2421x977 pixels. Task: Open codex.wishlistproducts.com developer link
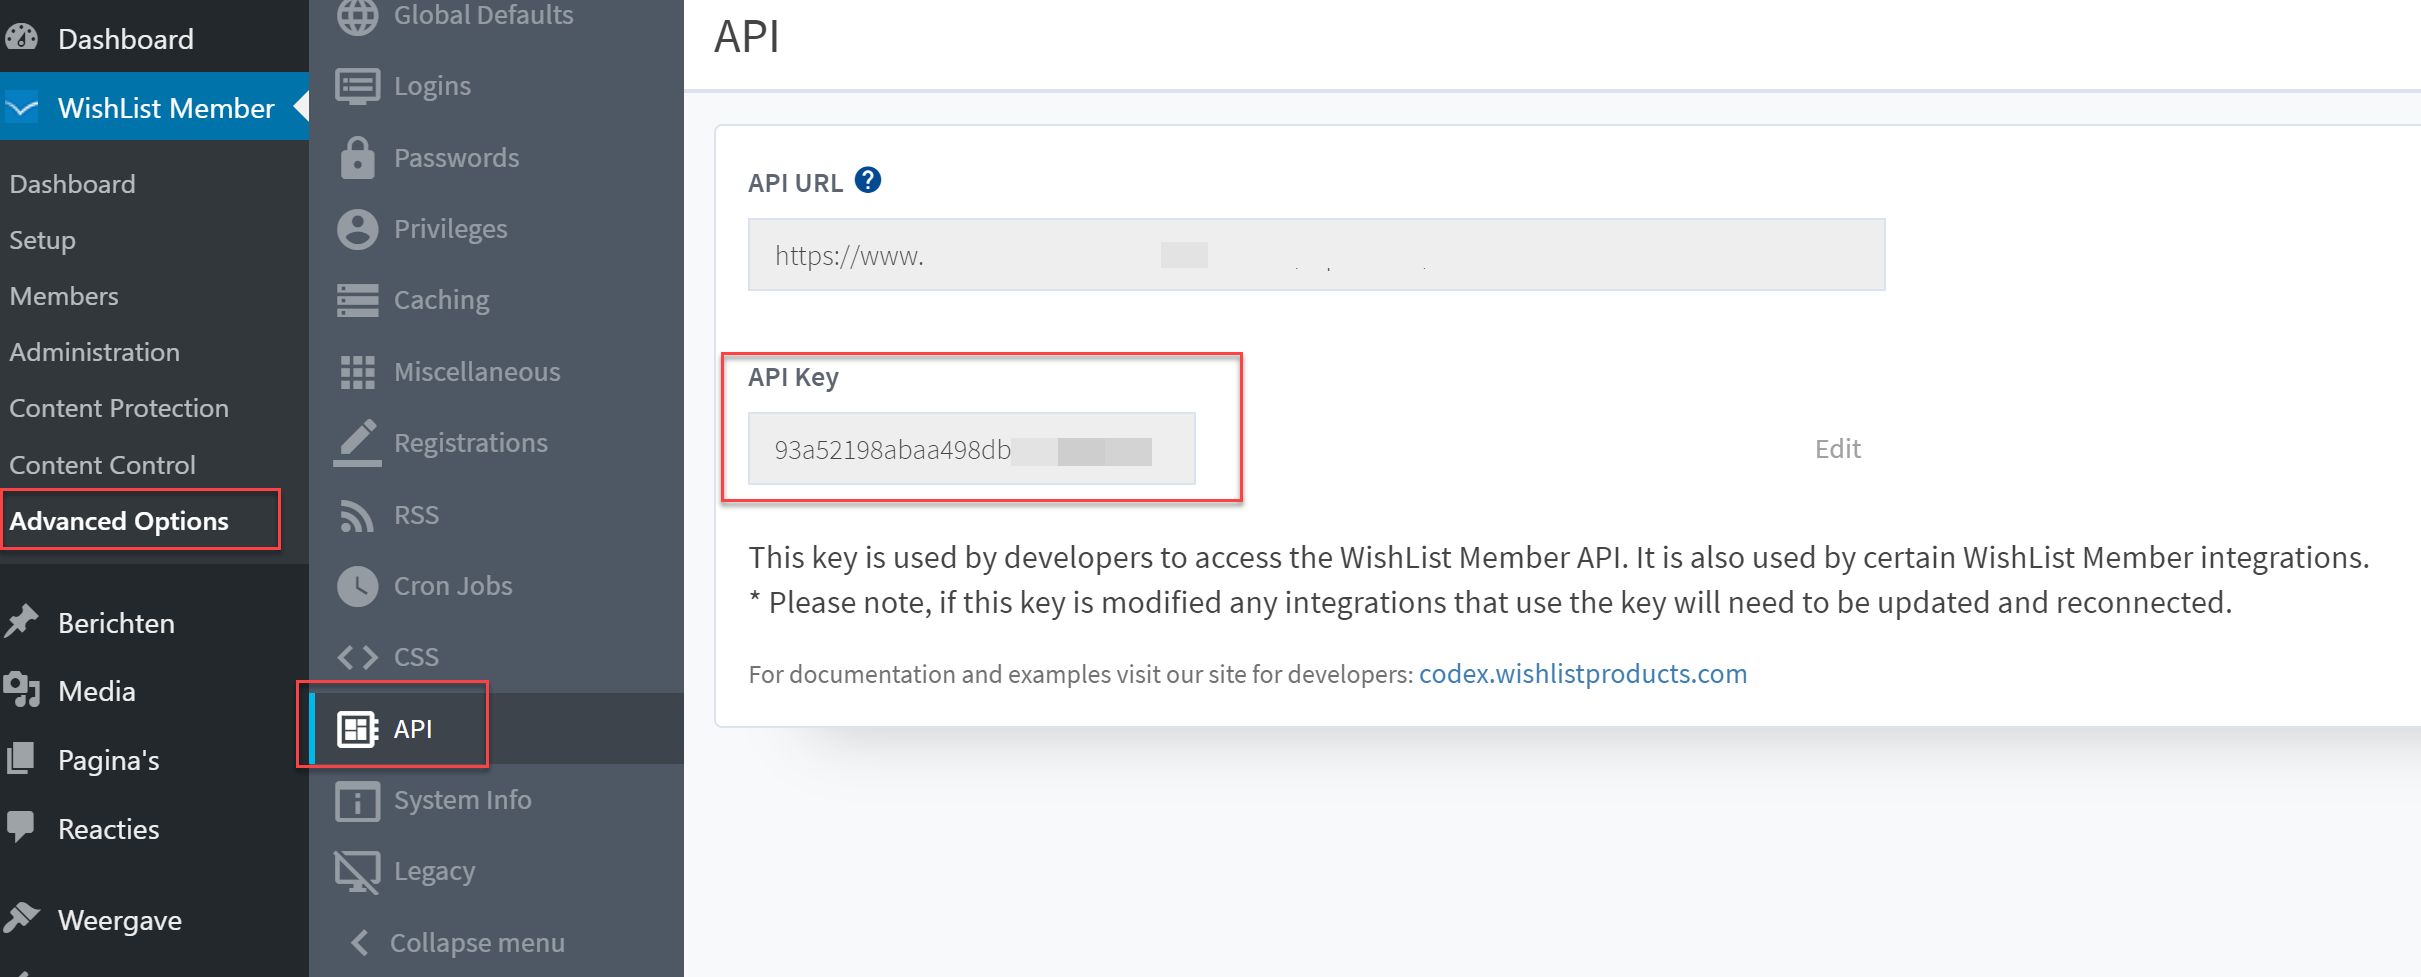coord(1583,674)
